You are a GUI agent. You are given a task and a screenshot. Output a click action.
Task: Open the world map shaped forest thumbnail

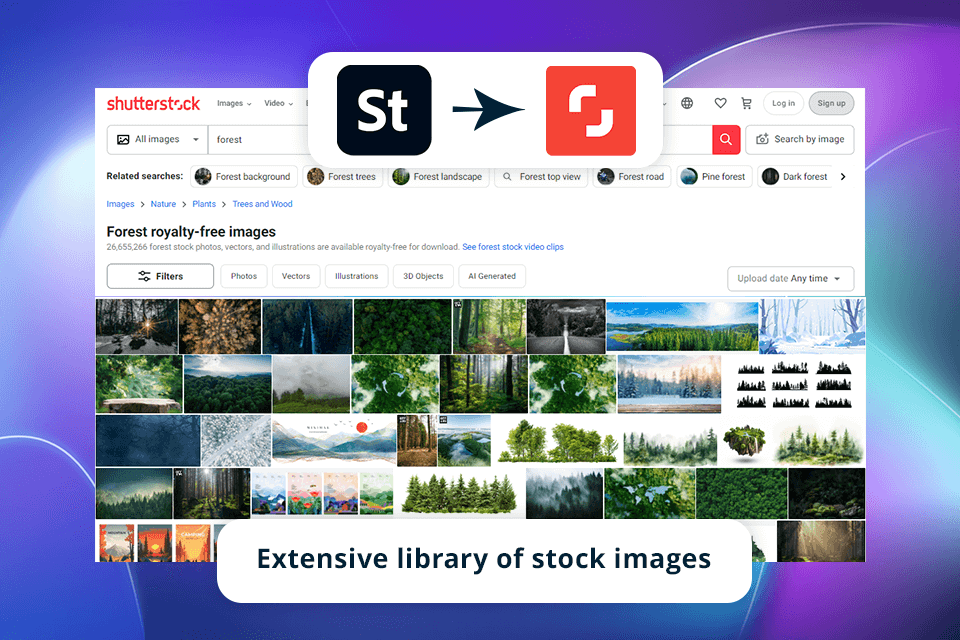point(650,494)
